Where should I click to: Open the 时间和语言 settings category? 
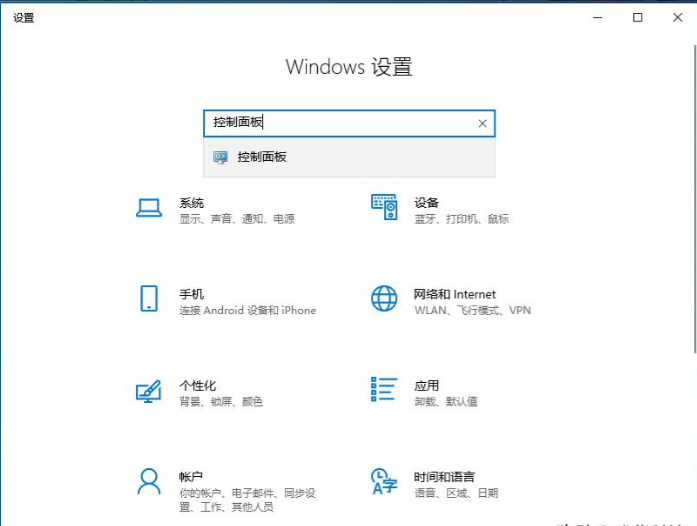444,477
